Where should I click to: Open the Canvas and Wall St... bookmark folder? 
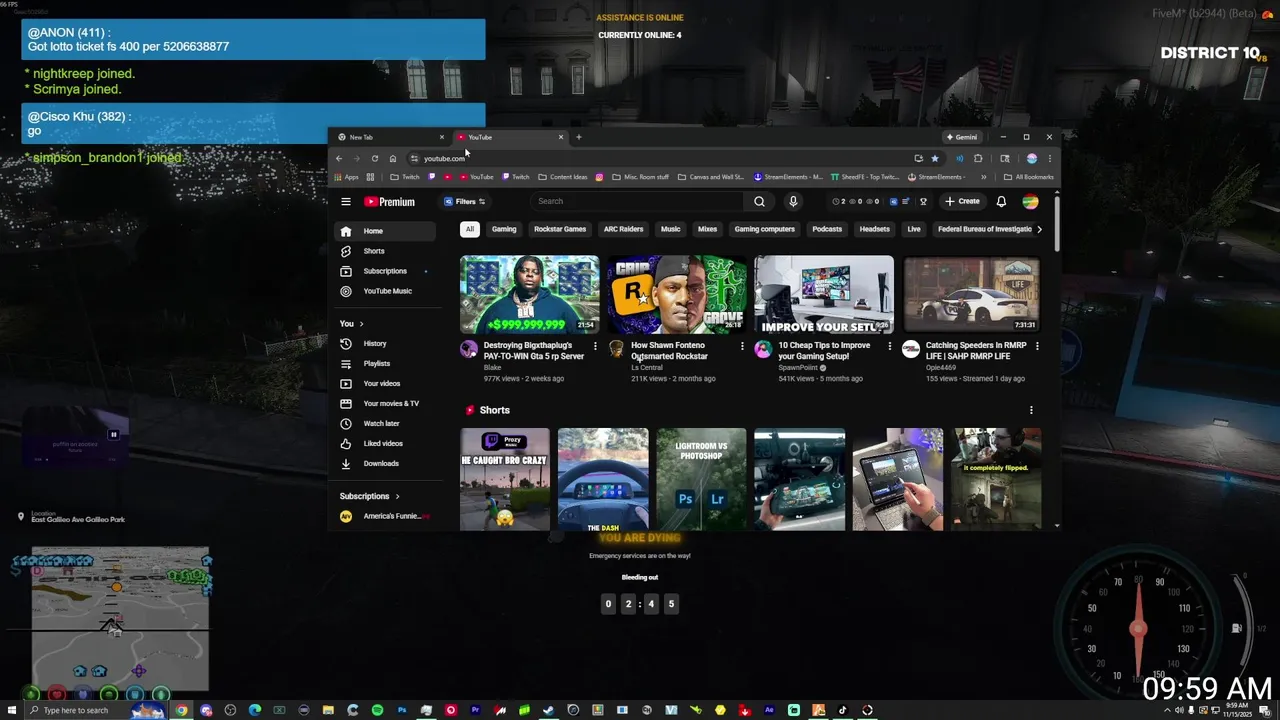[711, 177]
